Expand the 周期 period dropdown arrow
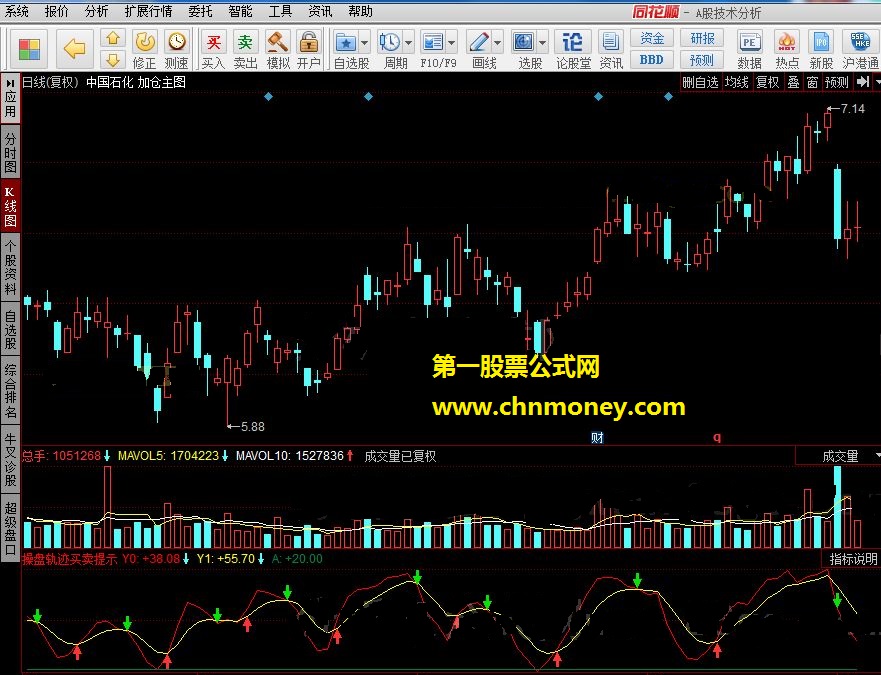Screen dimensions: 881x675 408,42
